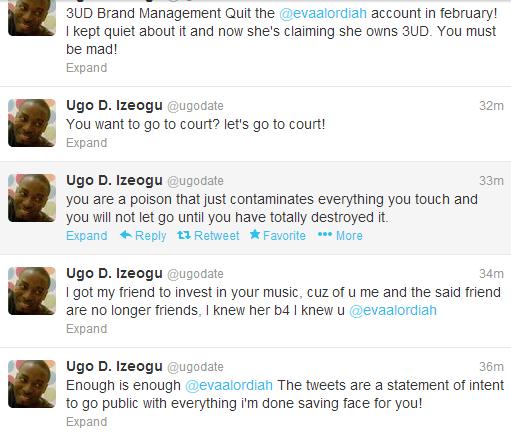Click avatar on the 32m tweet

32,123
